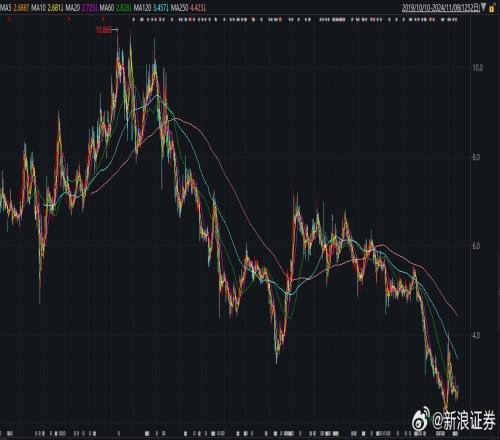Click the 4.0 price axis label
This screenshot has width=500, height=440.
point(476,335)
